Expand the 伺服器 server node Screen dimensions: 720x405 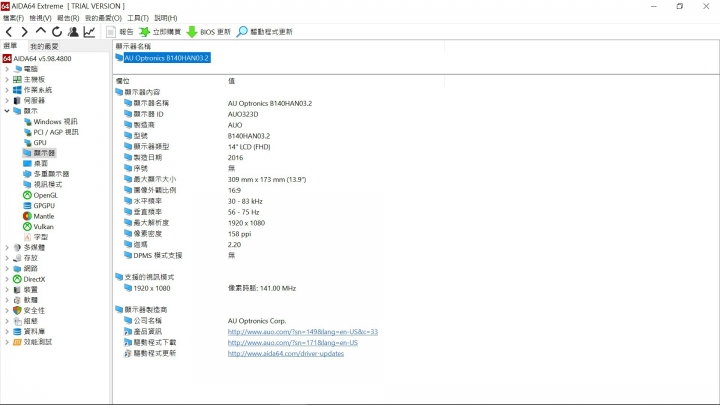[x=7, y=101]
